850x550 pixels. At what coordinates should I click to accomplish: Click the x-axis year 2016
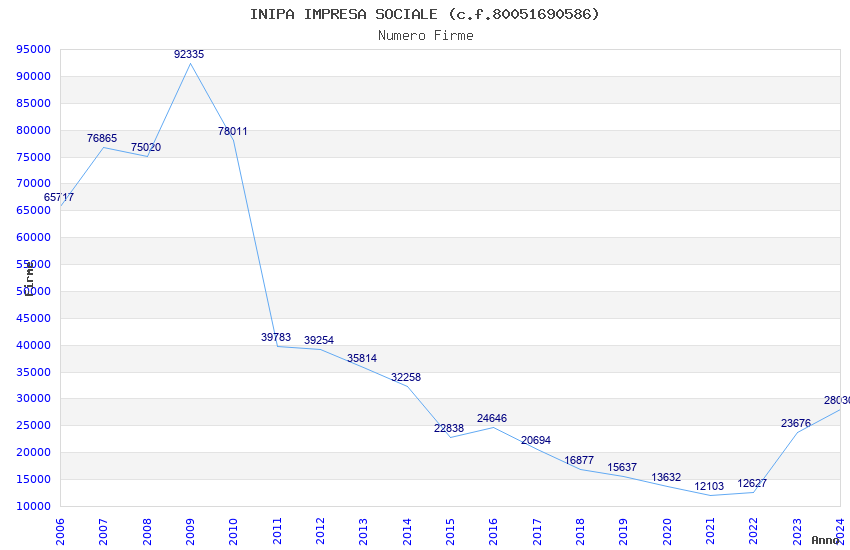tap(494, 531)
